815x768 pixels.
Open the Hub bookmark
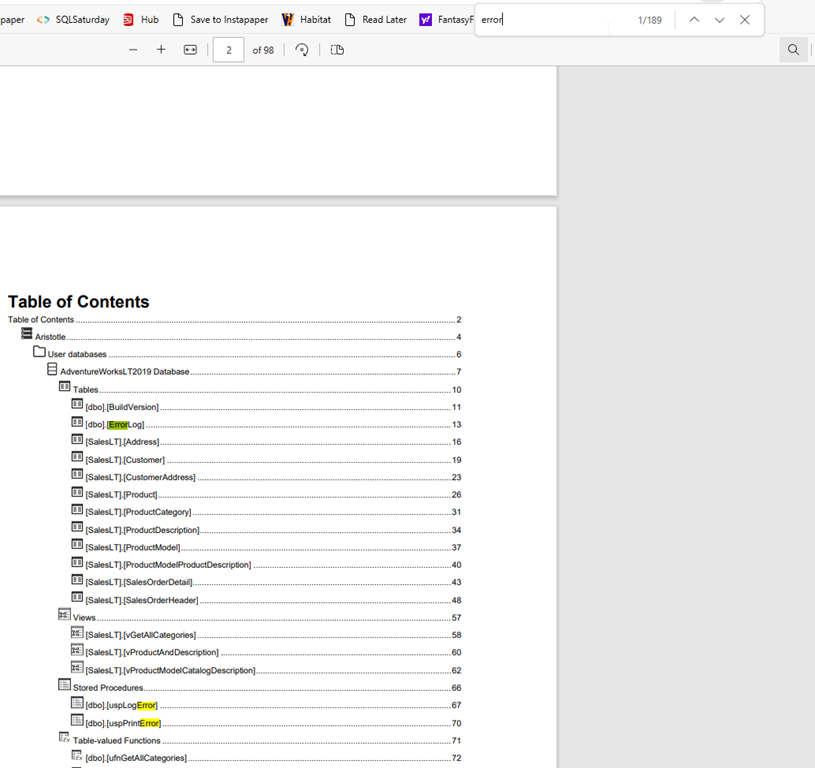[141, 20]
